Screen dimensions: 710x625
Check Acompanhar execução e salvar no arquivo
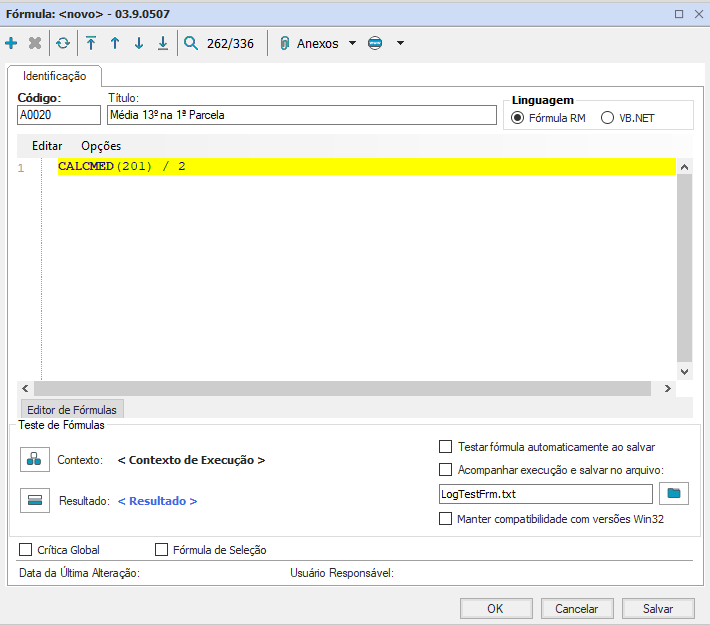tap(446, 470)
